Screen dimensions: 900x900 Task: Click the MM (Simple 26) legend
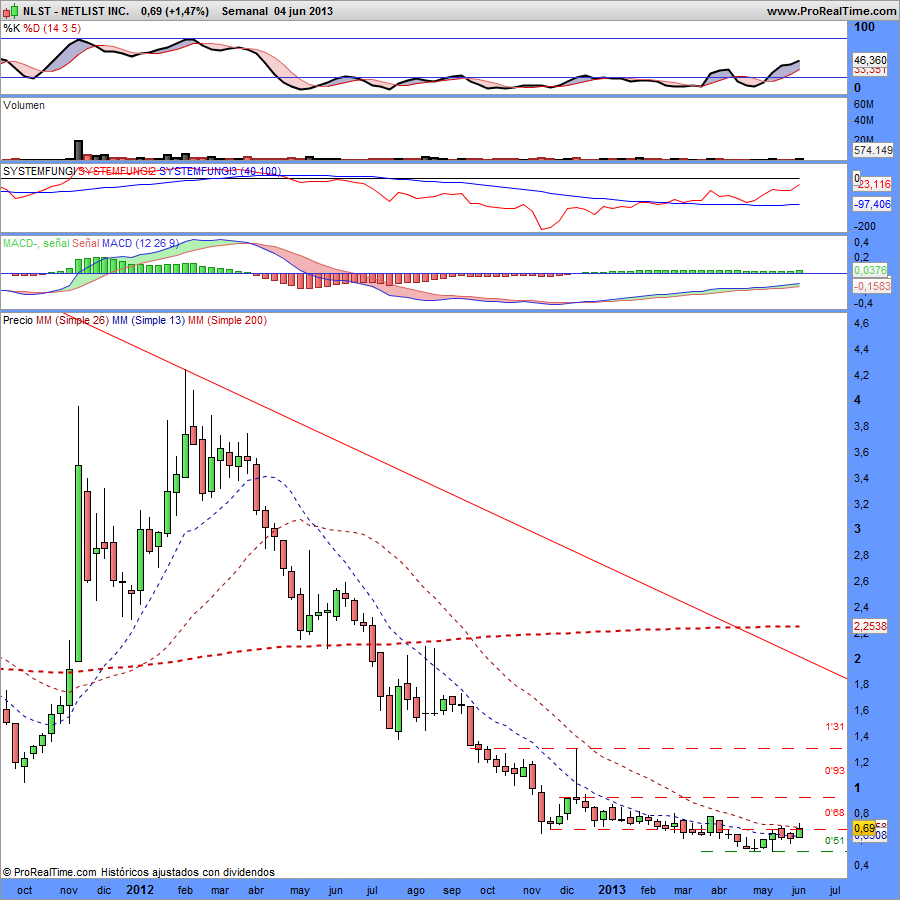72,320
